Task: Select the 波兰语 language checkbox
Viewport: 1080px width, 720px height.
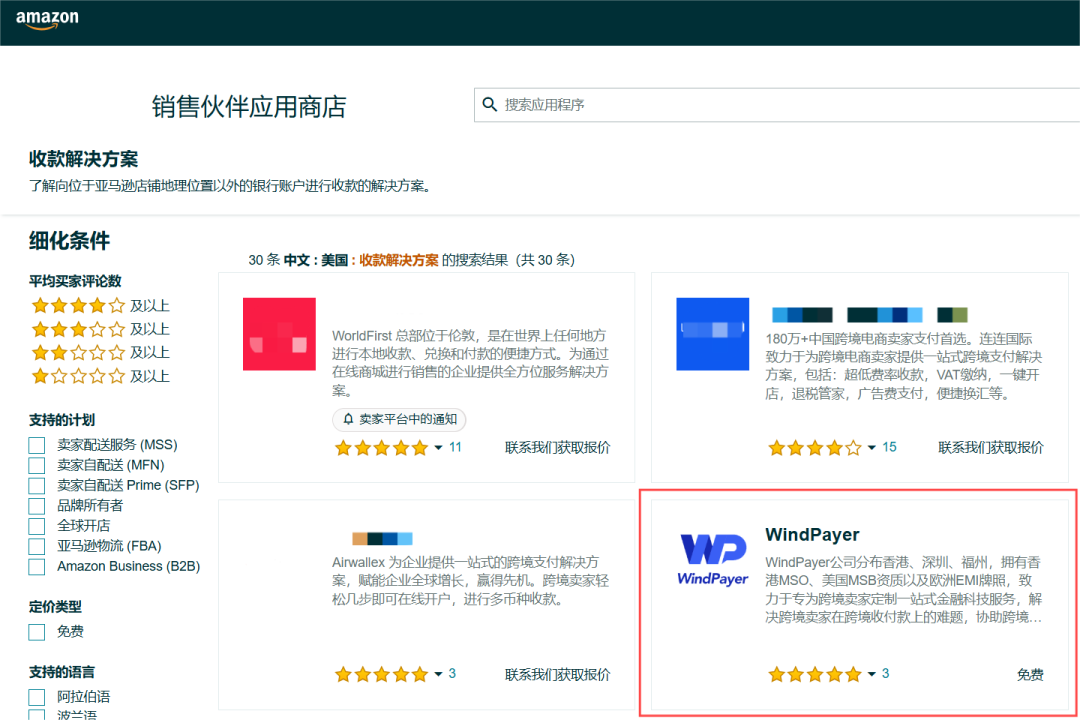Action: click(37, 714)
